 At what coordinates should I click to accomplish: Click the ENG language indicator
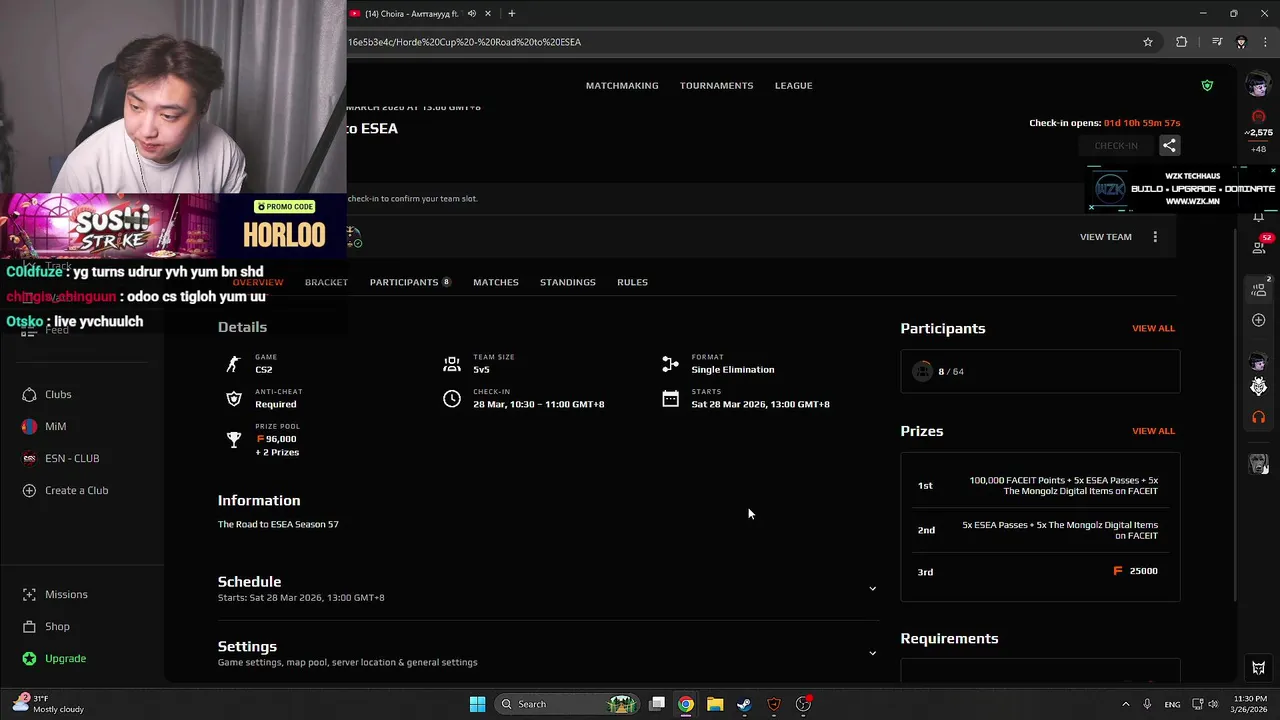coord(1172,705)
